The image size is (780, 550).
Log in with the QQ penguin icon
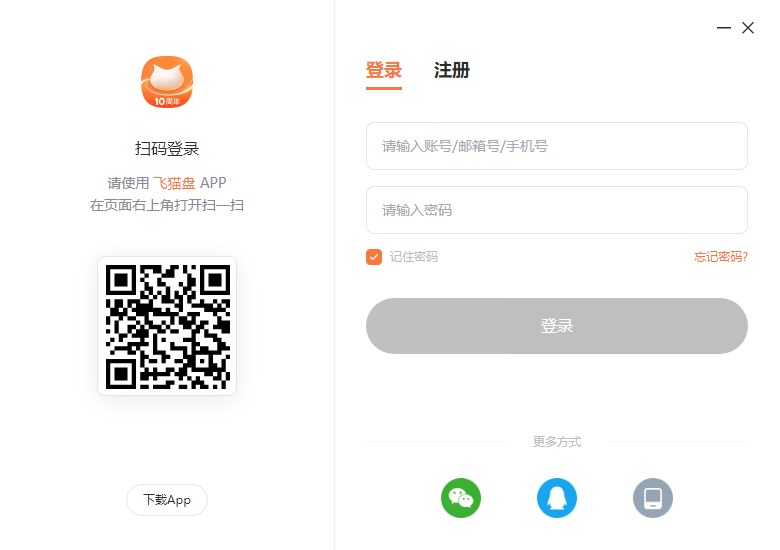[557, 498]
